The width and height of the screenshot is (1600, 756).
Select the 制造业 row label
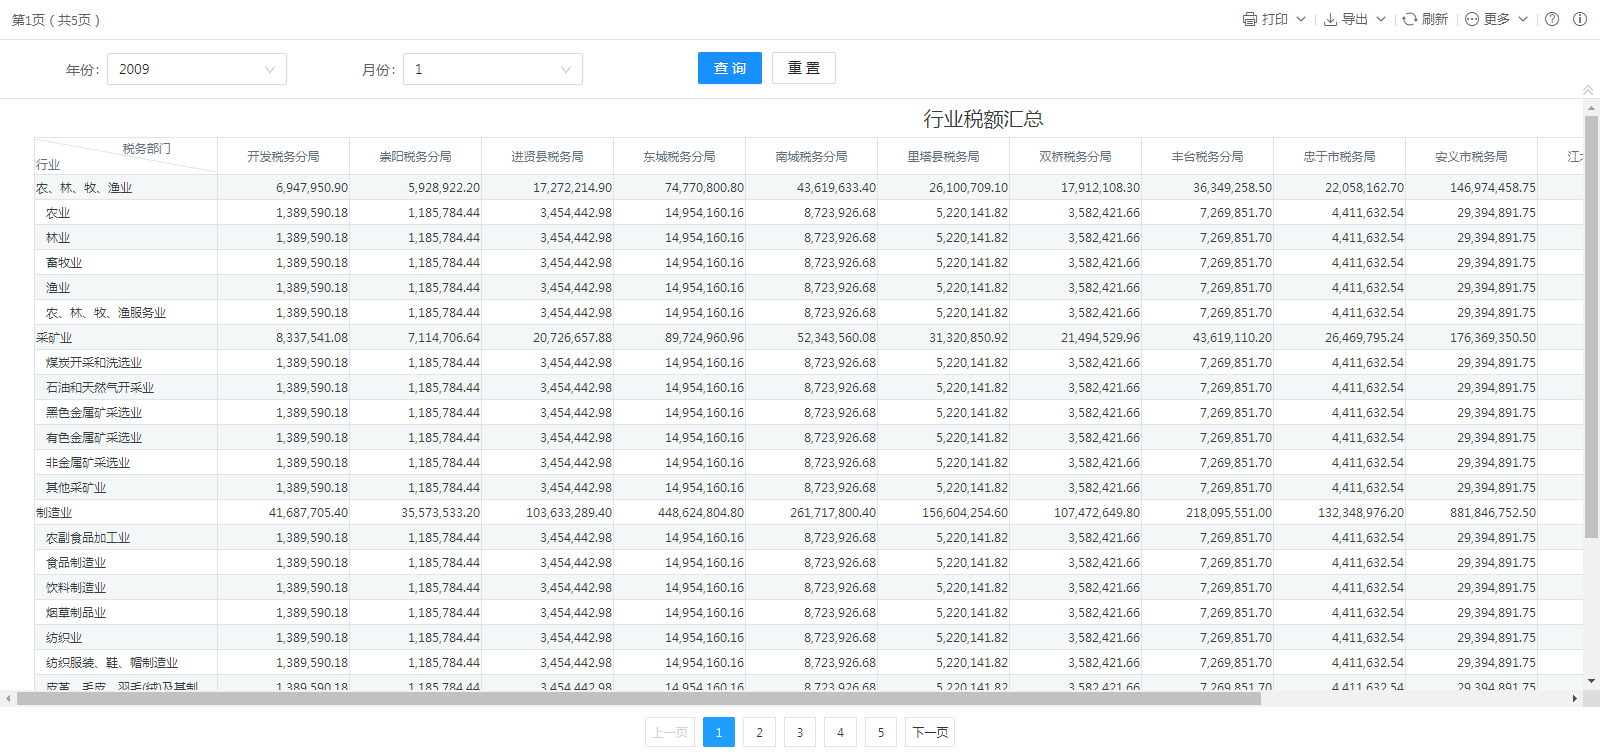click(54, 513)
